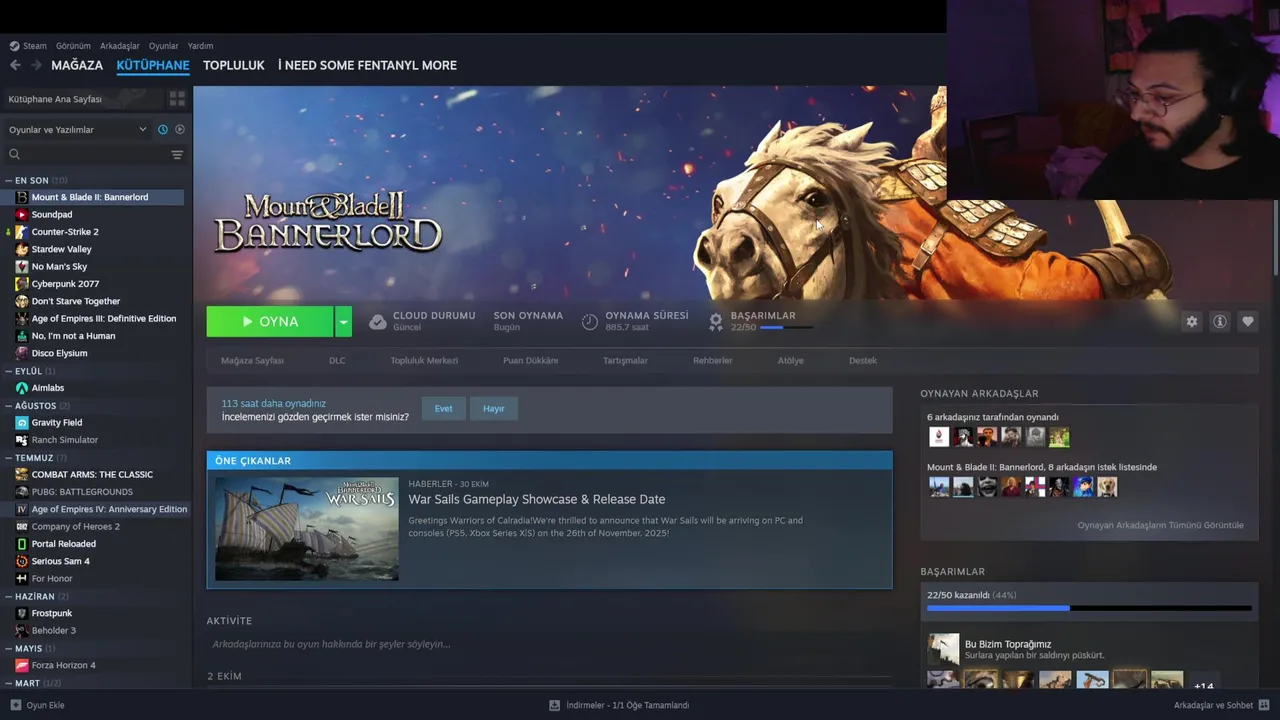Screen dimensions: 1280x720
Task: Open the Steam menu
Action: click(28, 46)
